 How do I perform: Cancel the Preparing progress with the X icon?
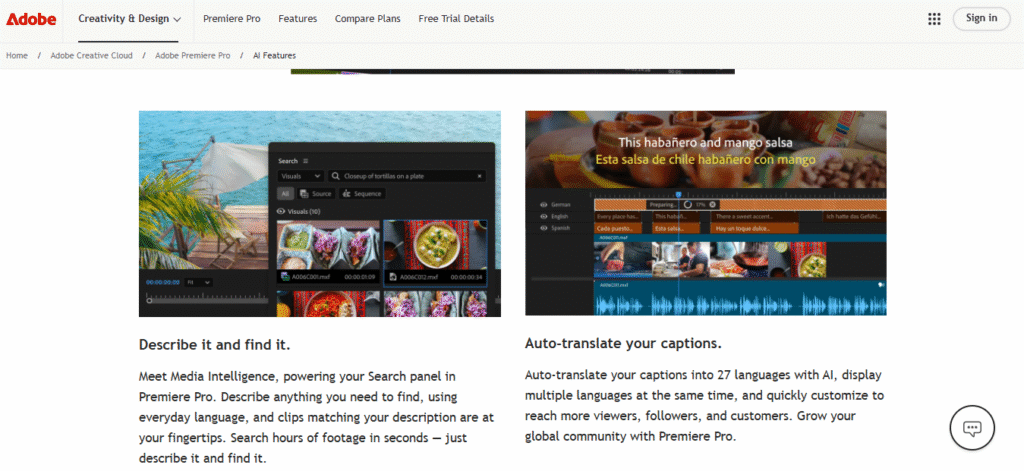point(712,204)
